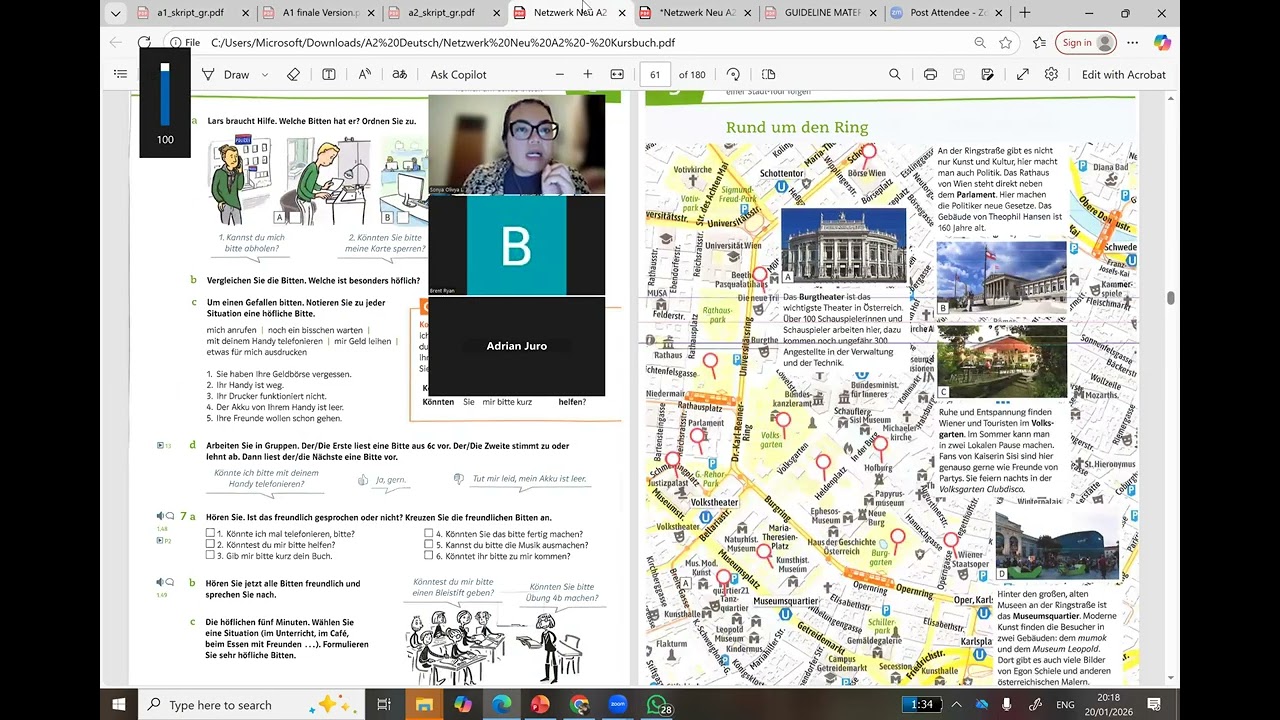Image resolution: width=1280 pixels, height=720 pixels.
Task: Open the notification center
Action: pyautogui.click(x=1153, y=705)
